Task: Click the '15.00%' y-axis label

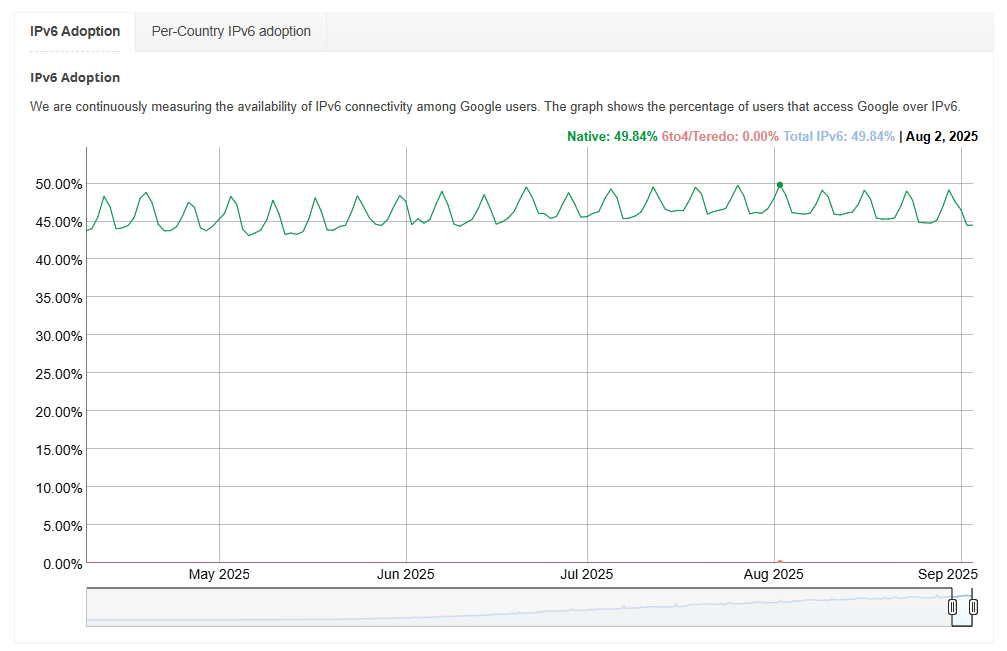Action: click(59, 450)
